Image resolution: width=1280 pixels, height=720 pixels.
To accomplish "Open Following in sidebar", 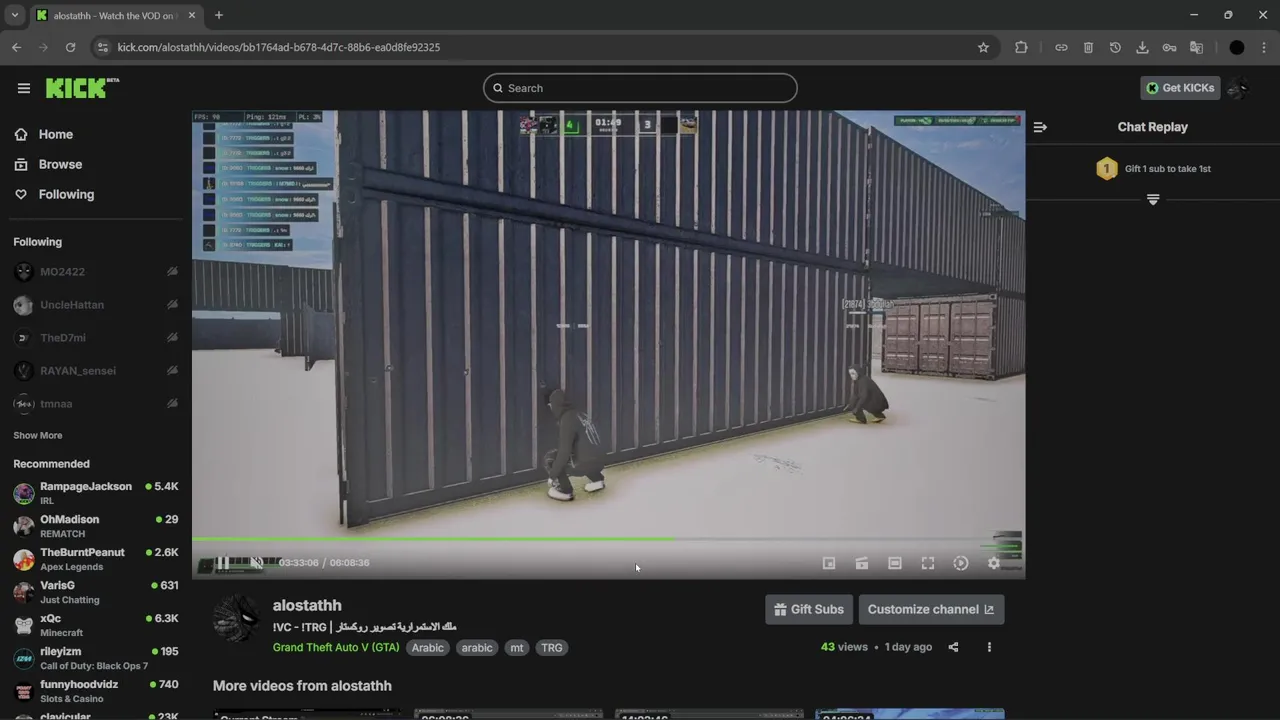I will click(66, 194).
